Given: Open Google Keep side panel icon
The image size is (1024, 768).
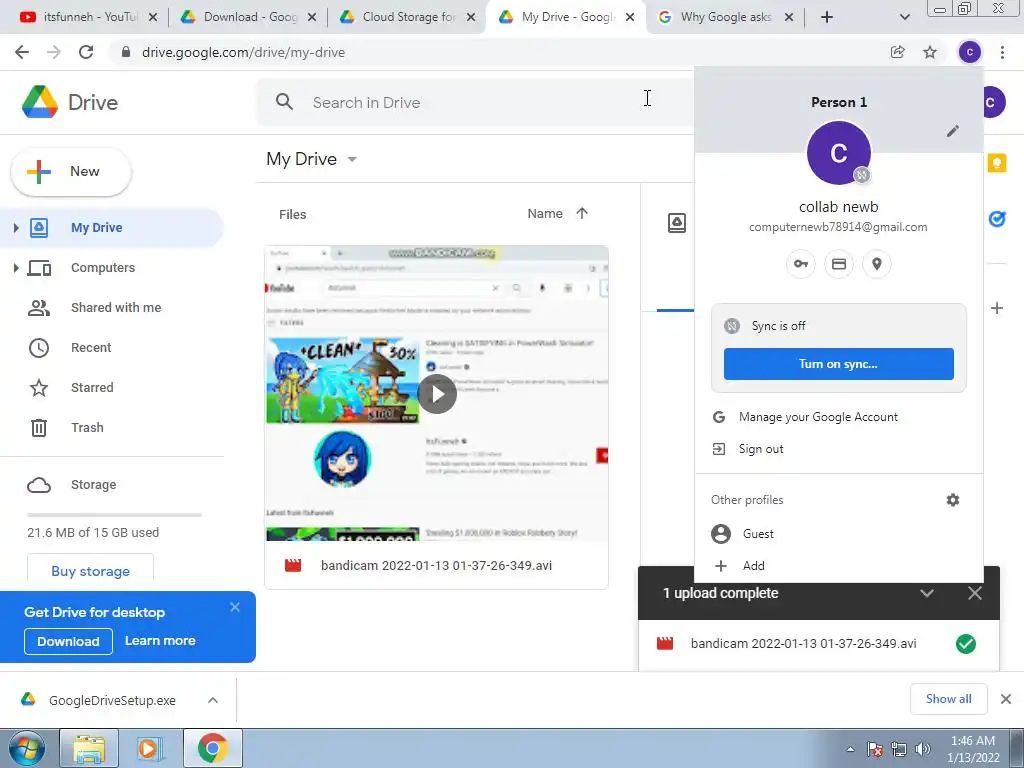Looking at the screenshot, I should pos(997,163).
